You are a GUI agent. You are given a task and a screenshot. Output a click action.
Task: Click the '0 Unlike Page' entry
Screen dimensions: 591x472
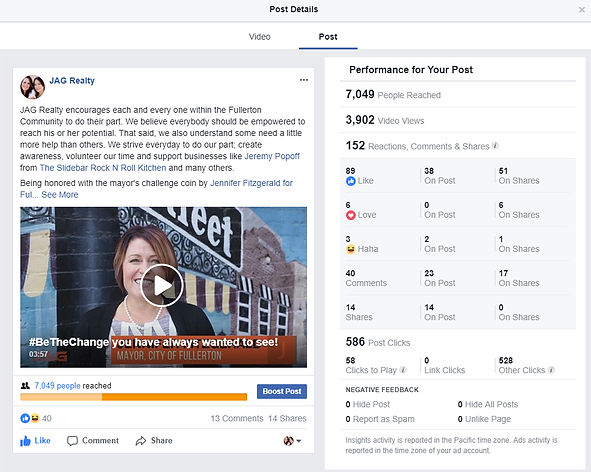pyautogui.click(x=484, y=419)
